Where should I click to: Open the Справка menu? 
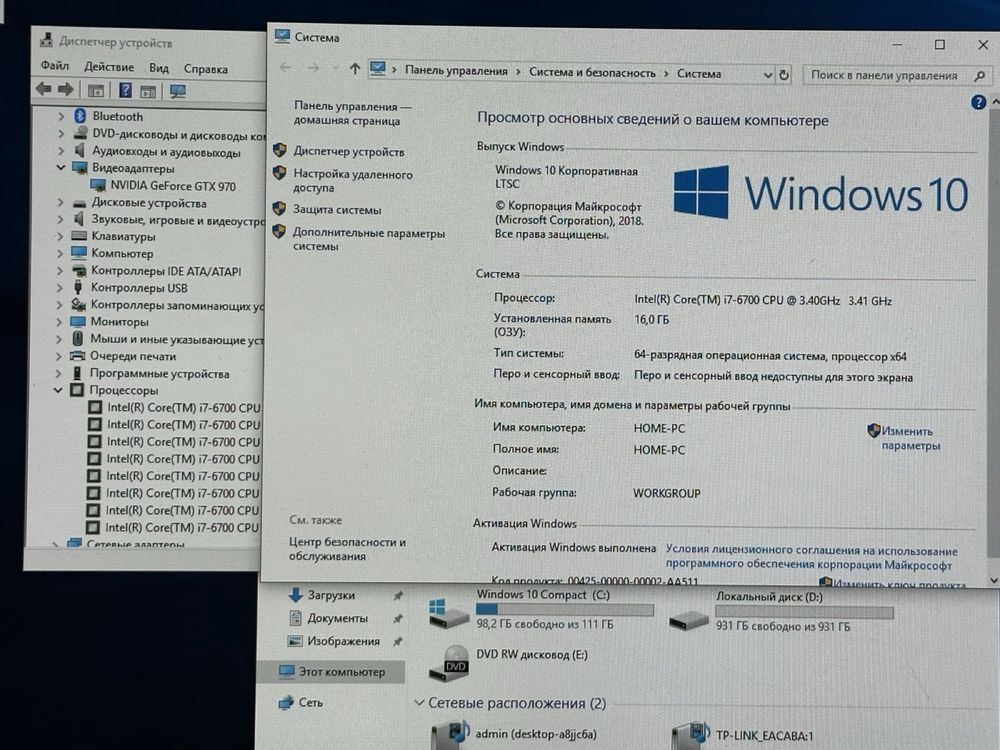205,69
